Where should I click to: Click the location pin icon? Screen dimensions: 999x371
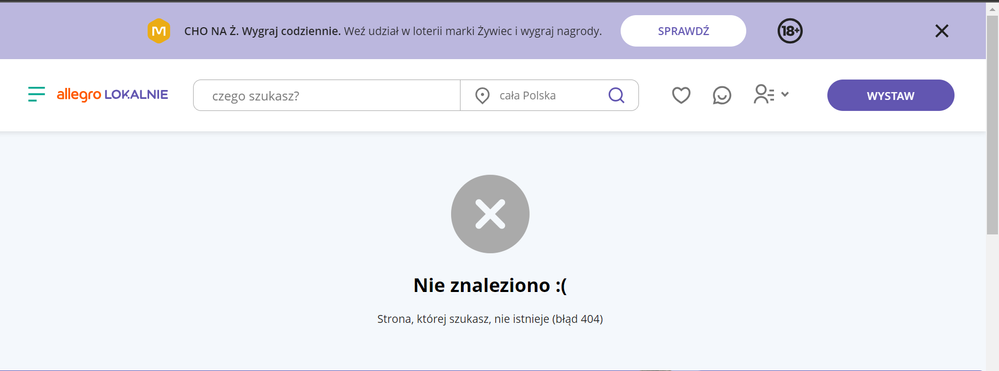tap(482, 96)
